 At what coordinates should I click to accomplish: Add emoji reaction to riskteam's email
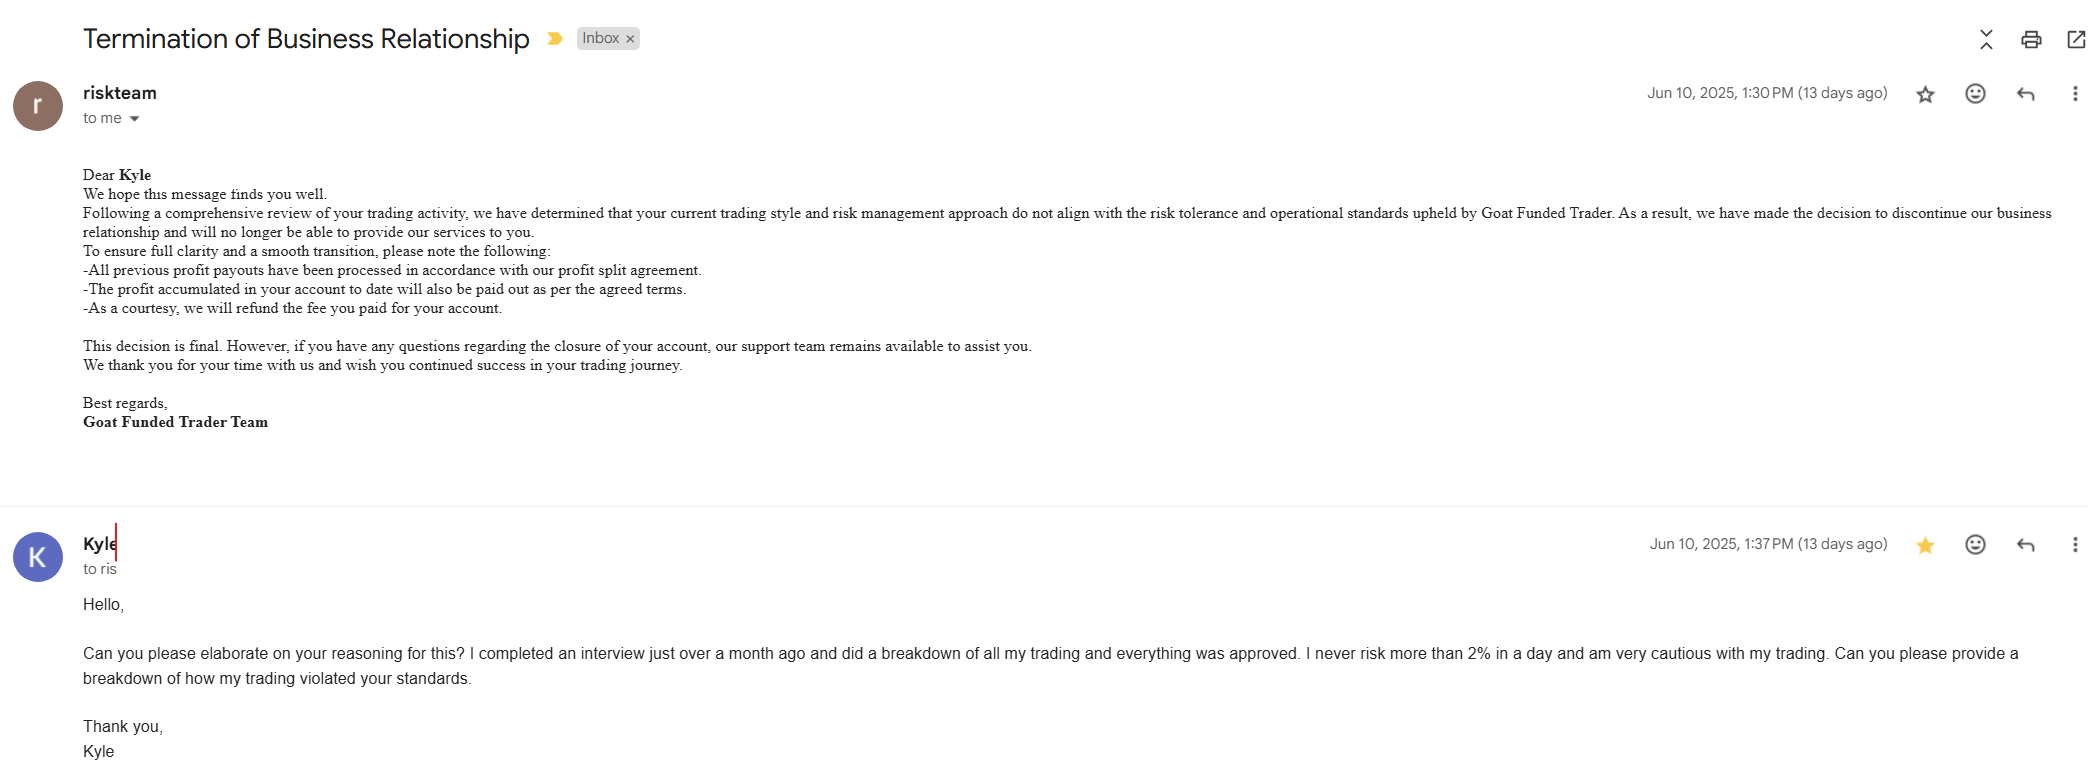pos(1975,94)
